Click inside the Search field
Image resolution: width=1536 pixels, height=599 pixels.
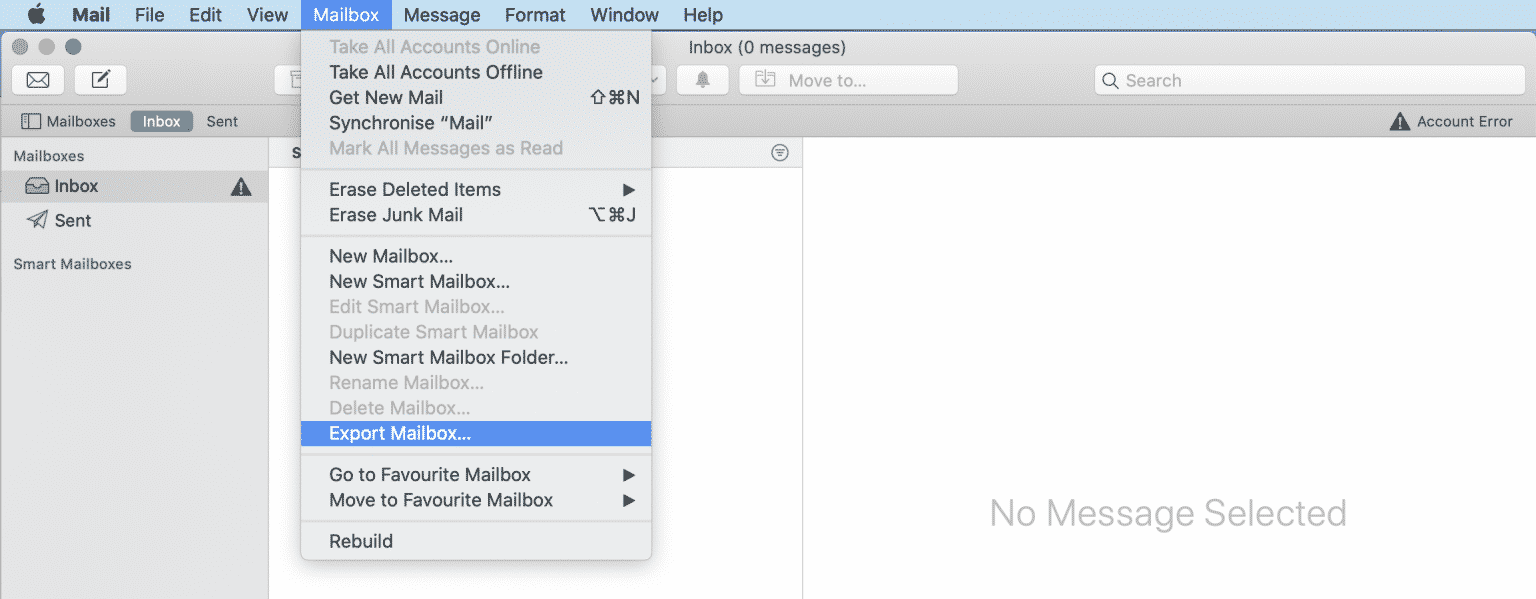point(1250,80)
